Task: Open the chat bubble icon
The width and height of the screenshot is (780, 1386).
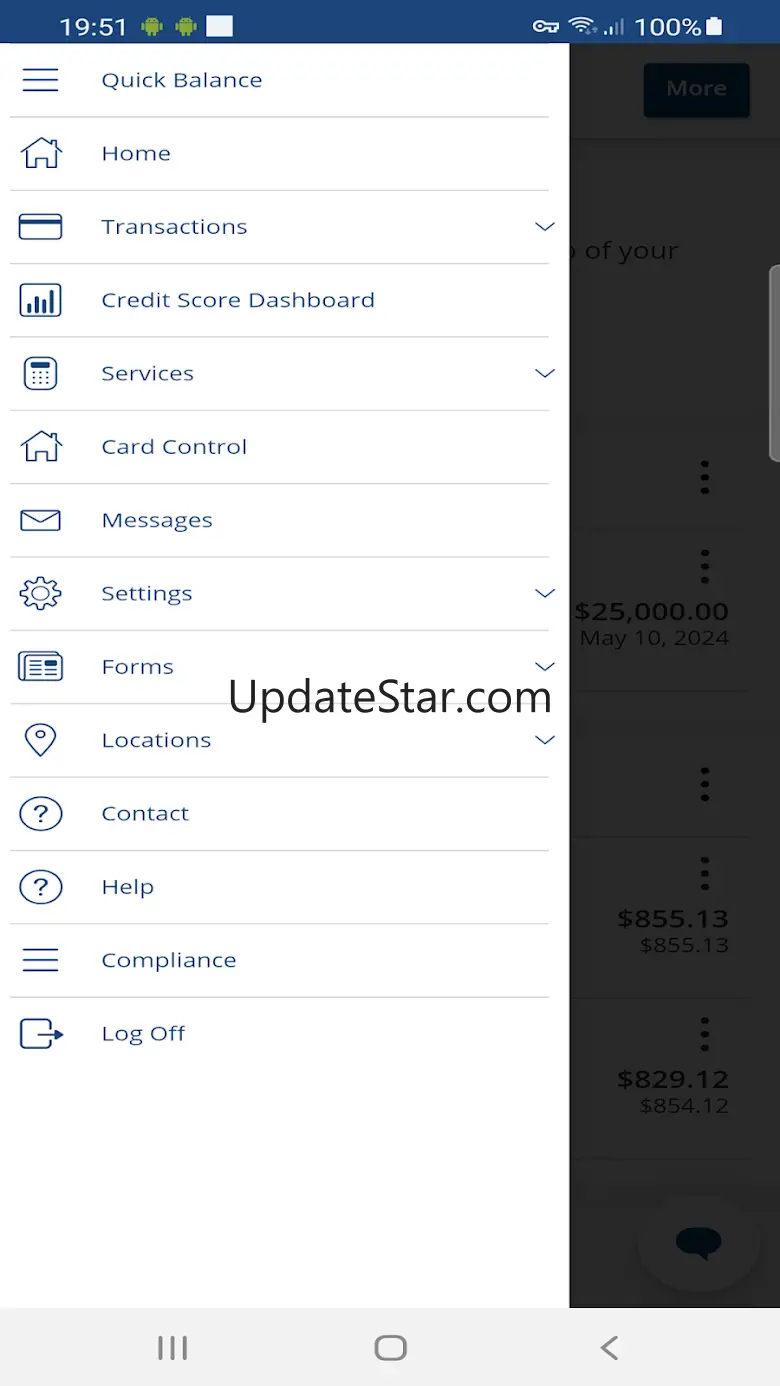Action: coord(698,1243)
